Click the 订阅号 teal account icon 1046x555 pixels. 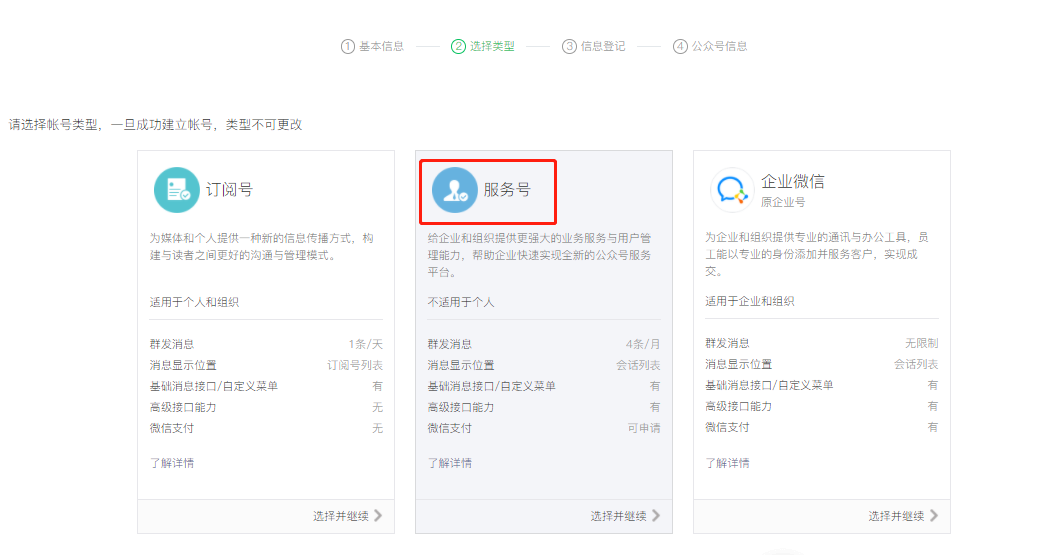(x=177, y=190)
